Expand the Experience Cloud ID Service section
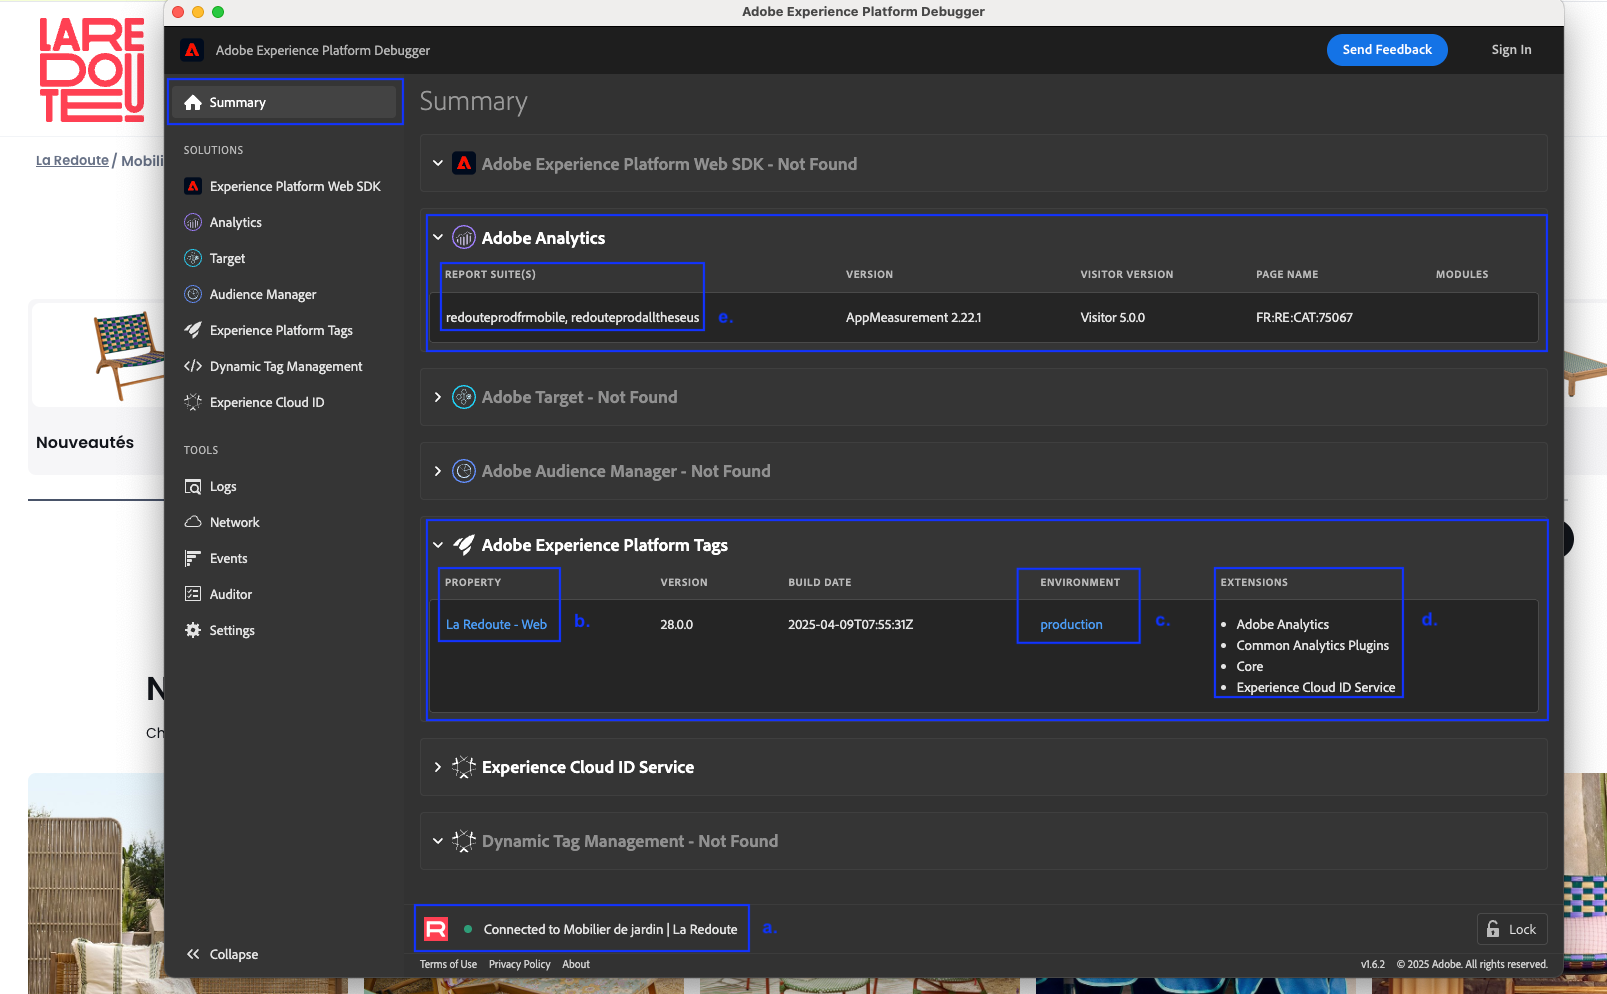This screenshot has height=994, width=1607. 438,767
